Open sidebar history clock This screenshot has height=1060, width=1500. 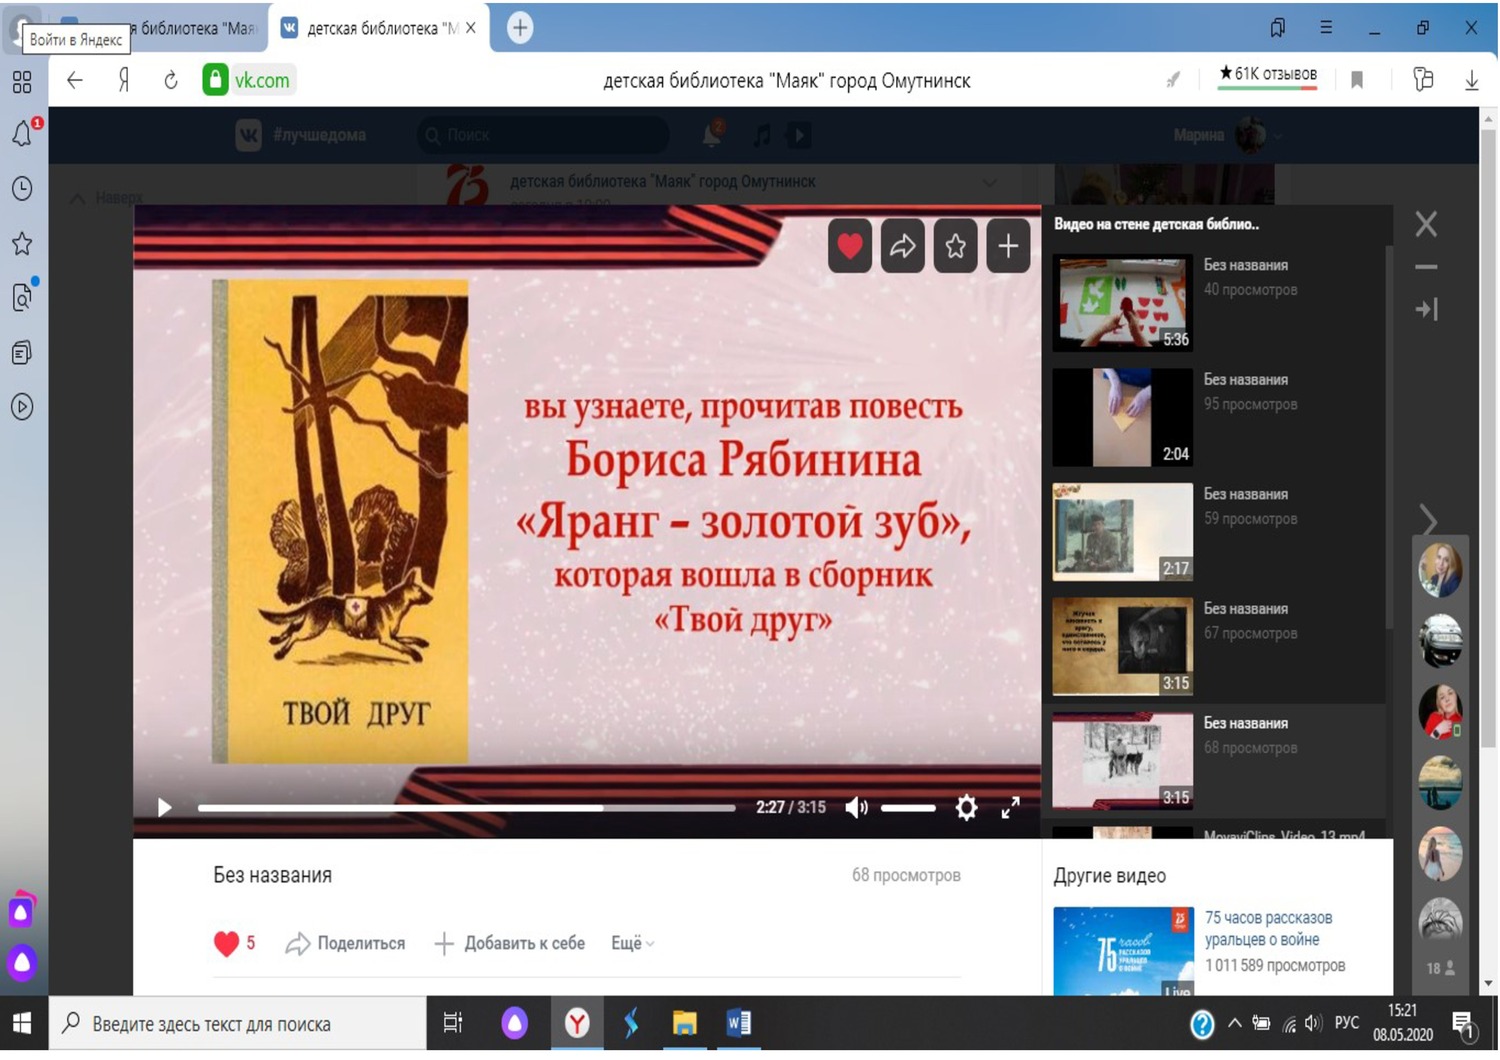[x=22, y=189]
